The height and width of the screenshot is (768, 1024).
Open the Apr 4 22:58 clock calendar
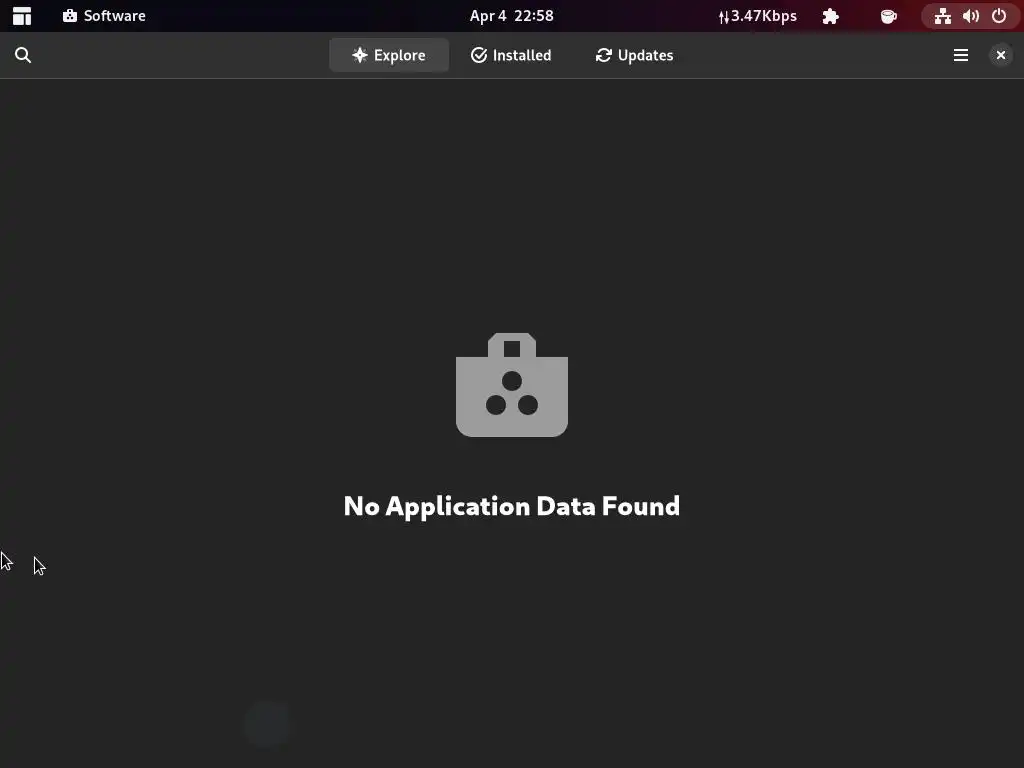(511, 16)
